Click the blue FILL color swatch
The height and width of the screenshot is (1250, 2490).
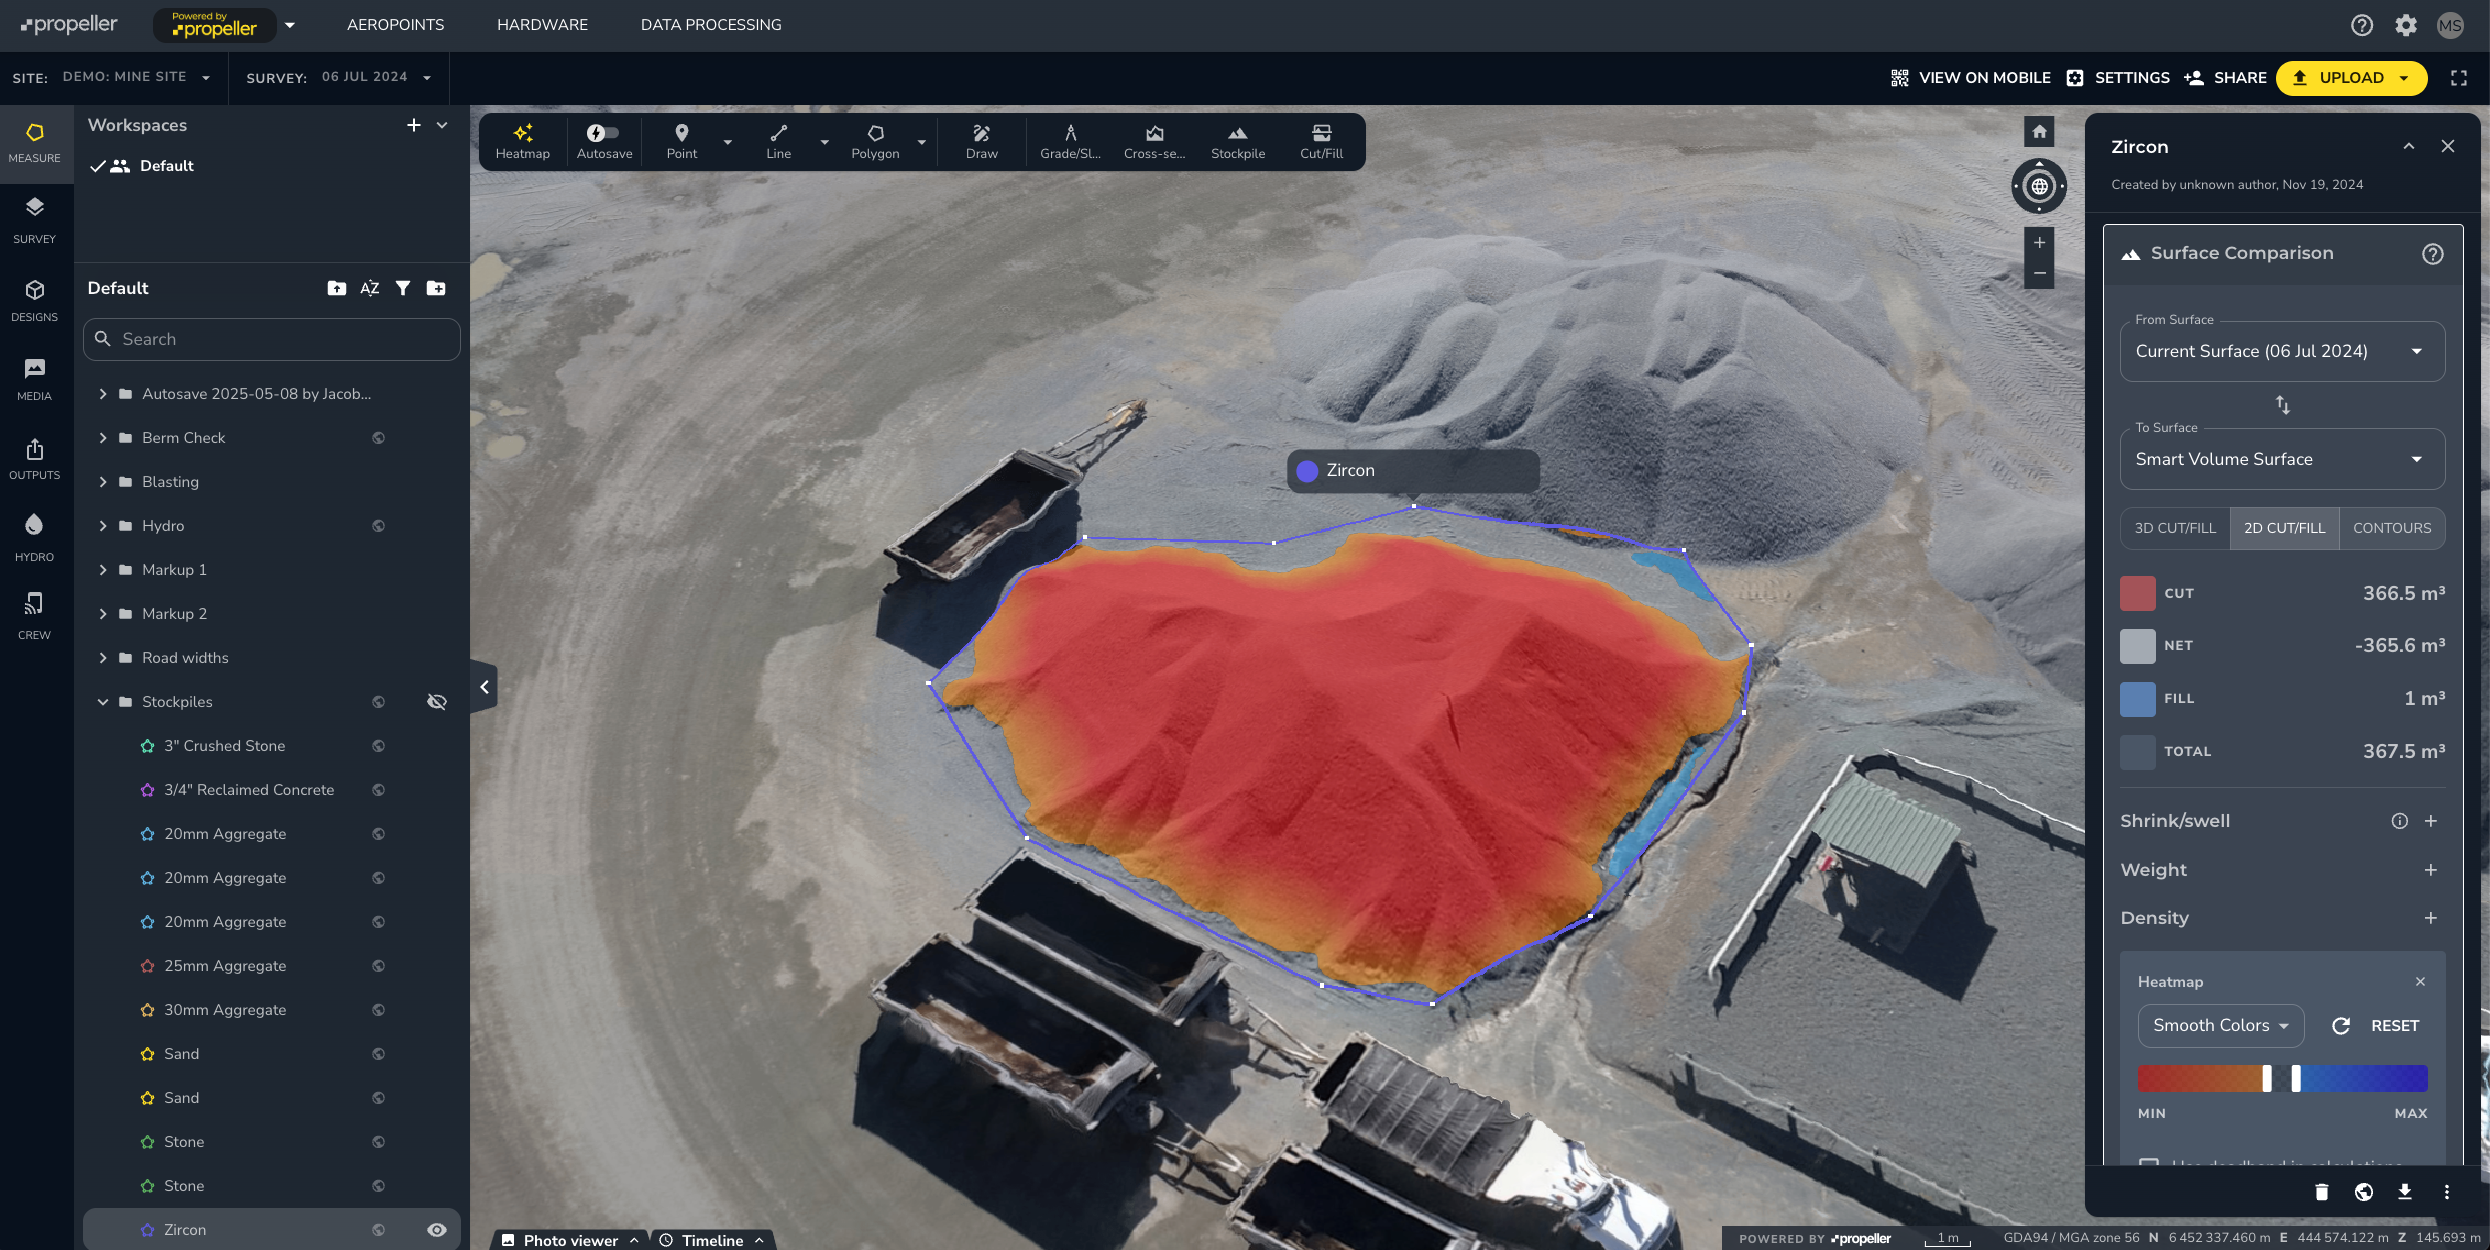(x=2137, y=698)
